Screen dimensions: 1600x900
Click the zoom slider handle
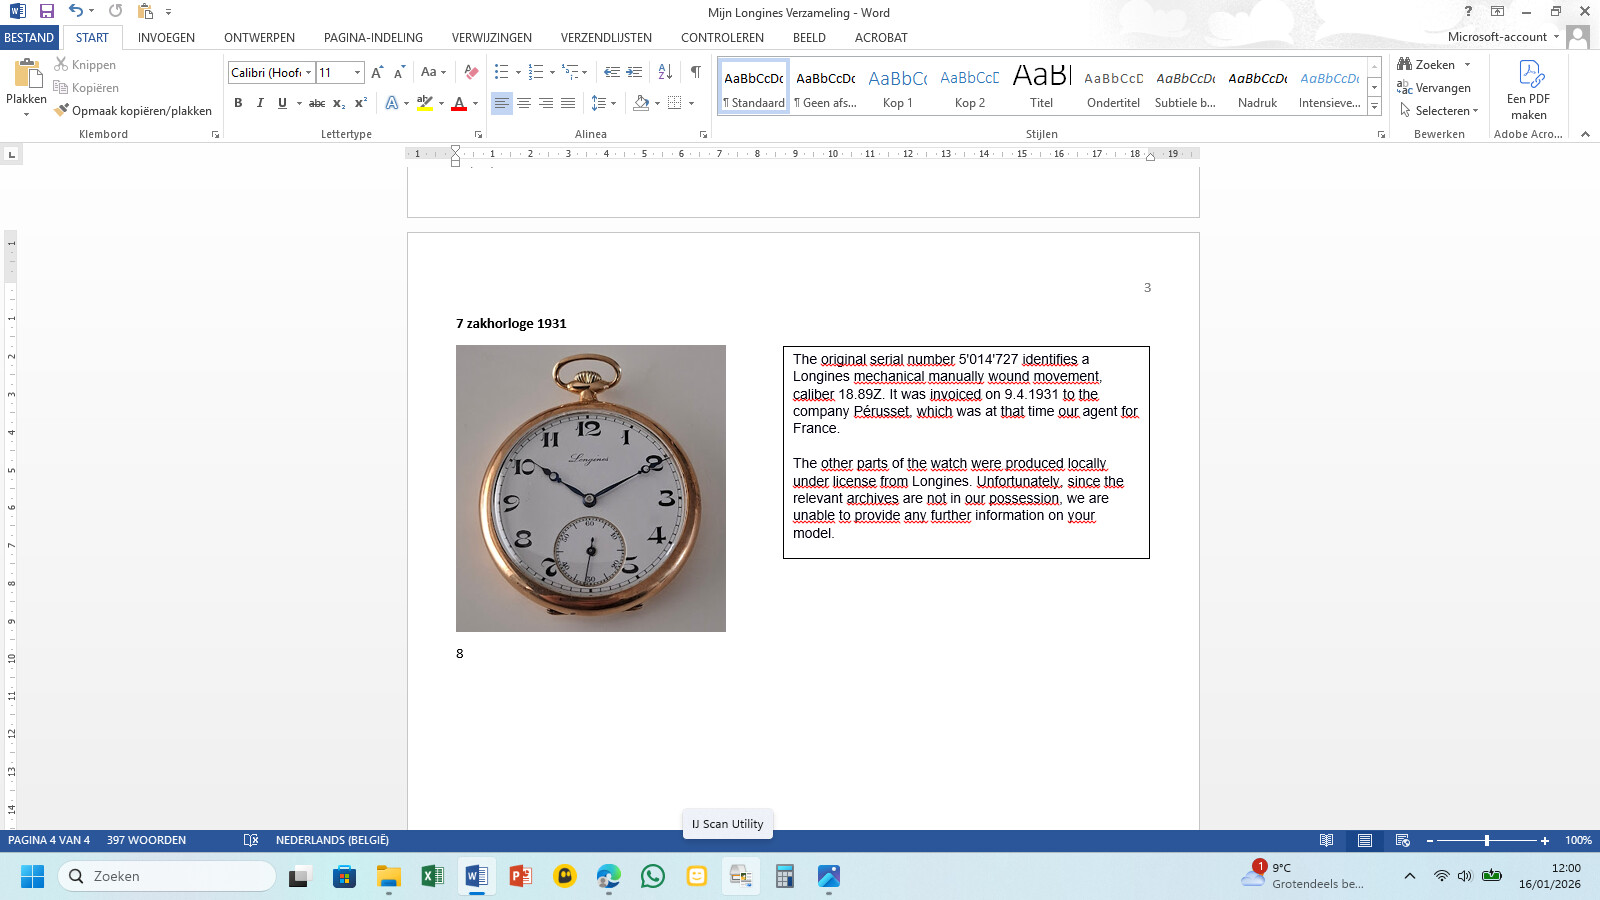click(1487, 841)
